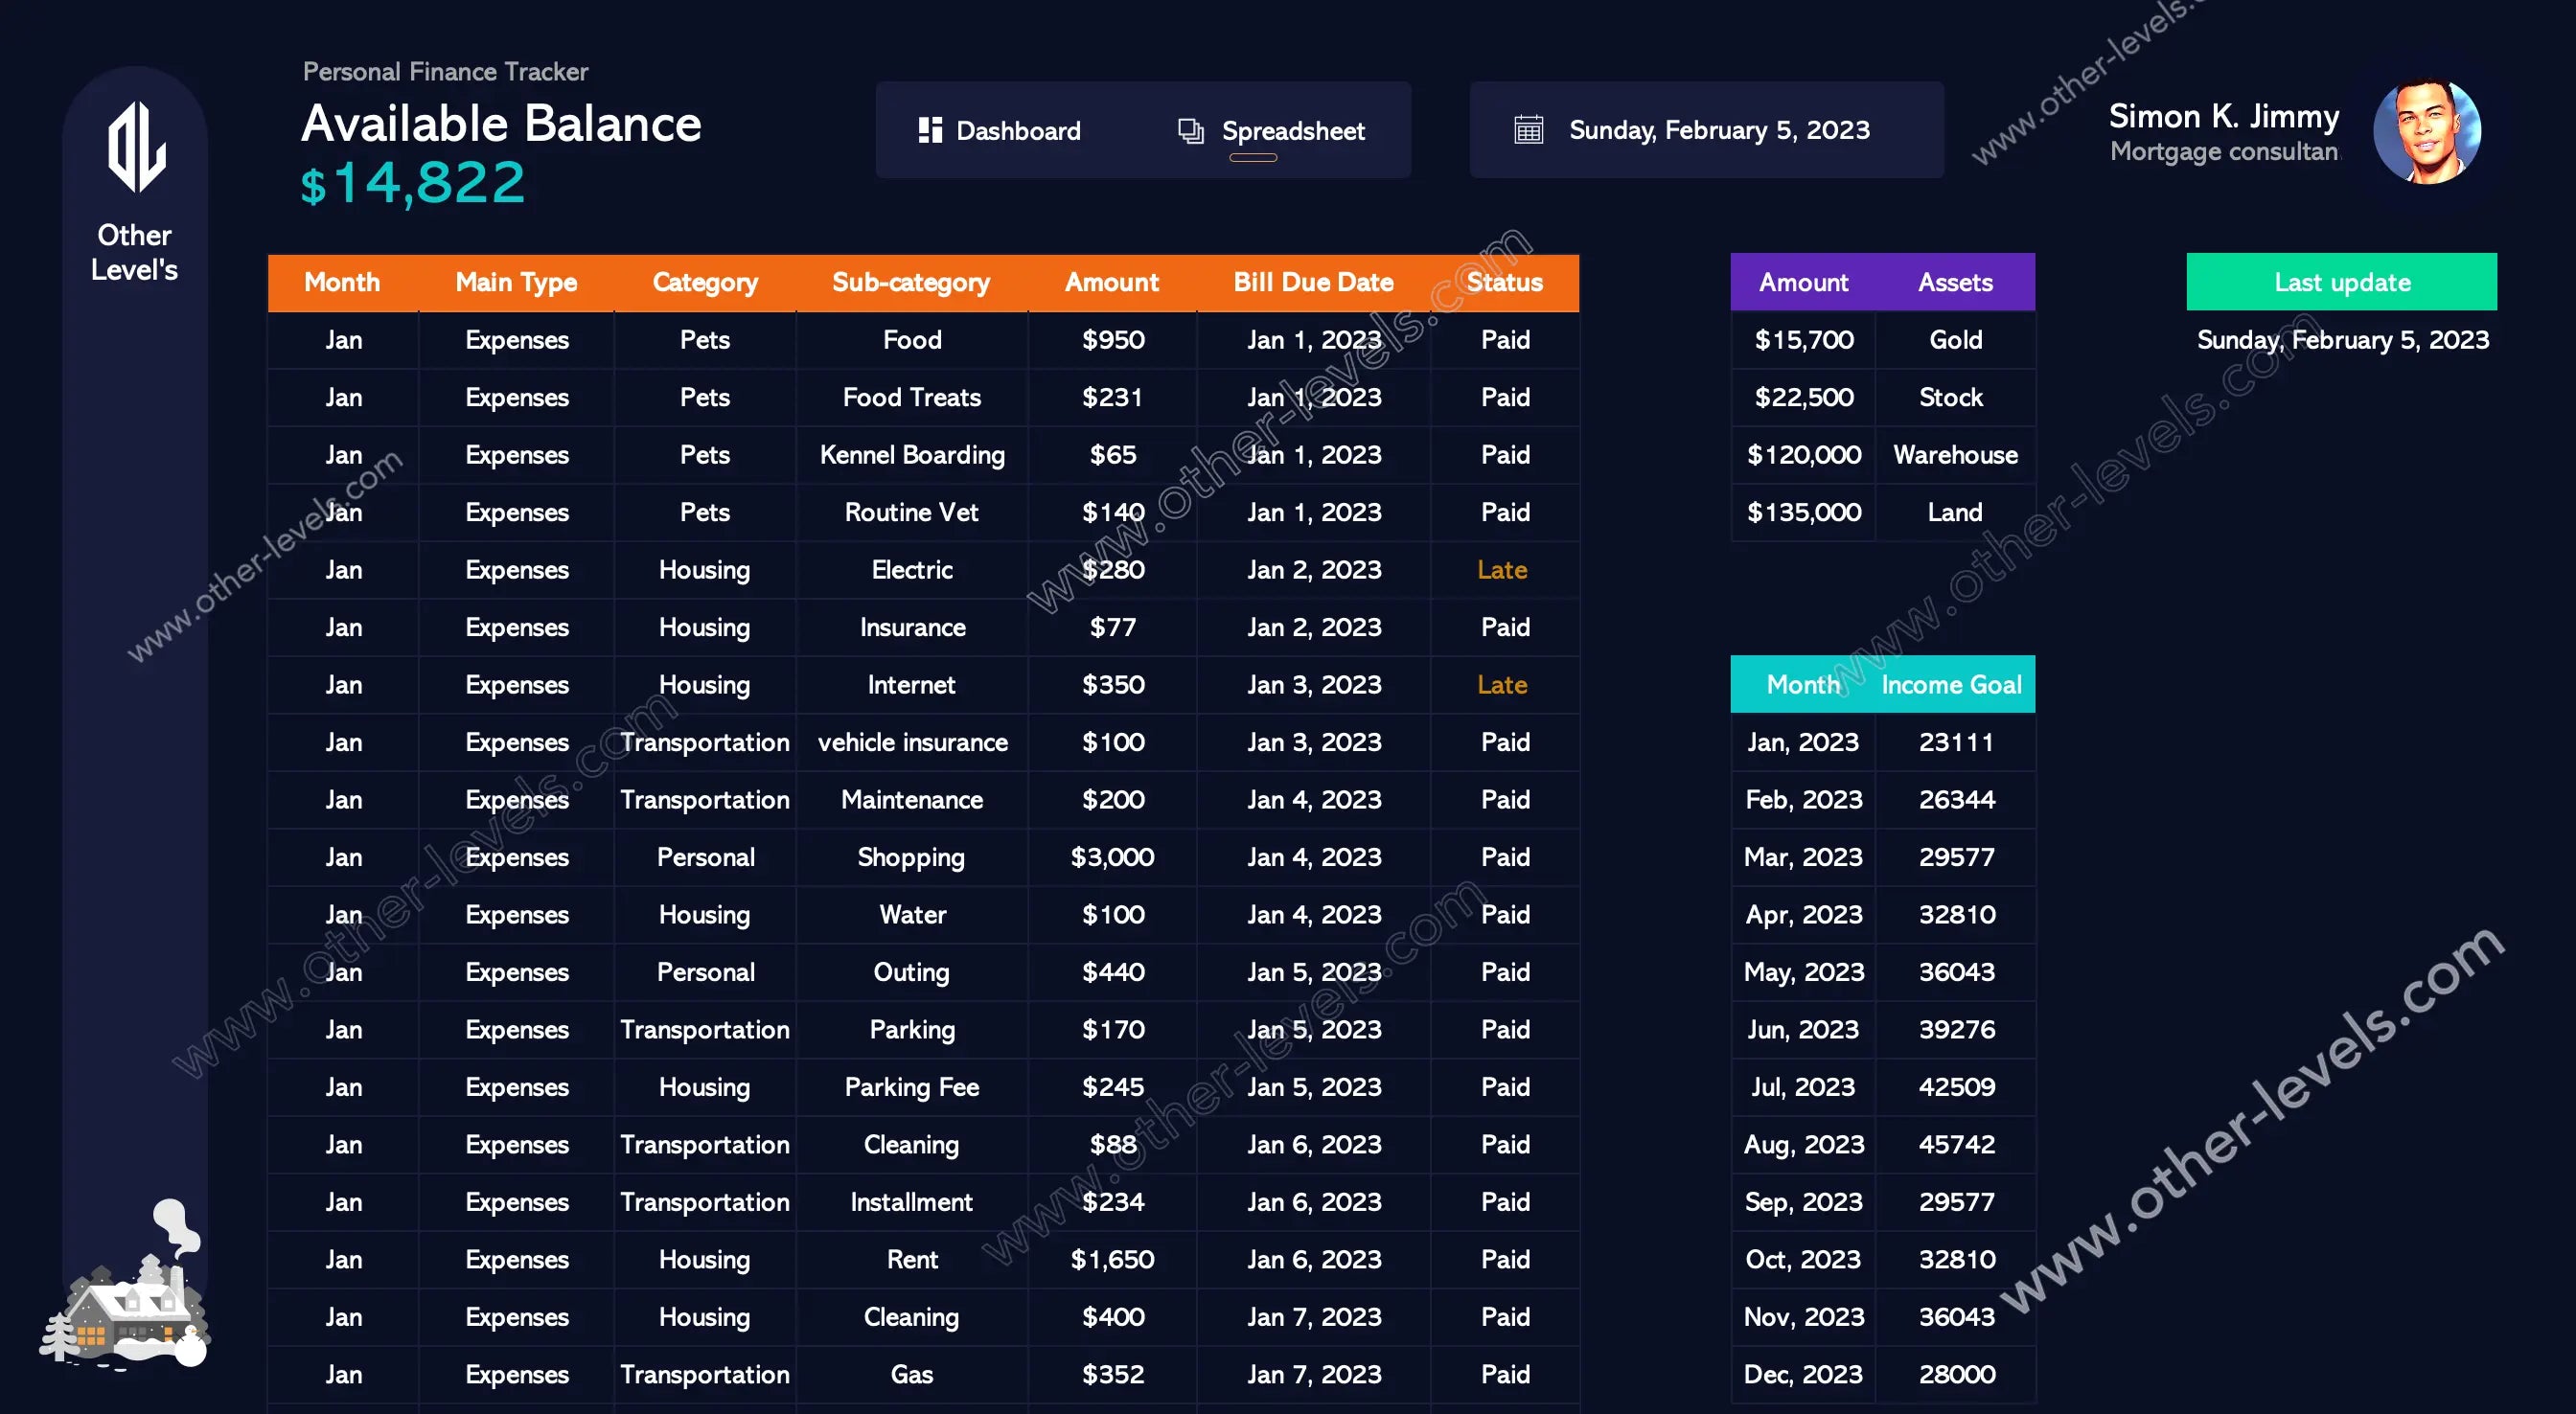Click the Late status for Electric
Viewport: 2576px width, 1414px height.
(x=1502, y=570)
